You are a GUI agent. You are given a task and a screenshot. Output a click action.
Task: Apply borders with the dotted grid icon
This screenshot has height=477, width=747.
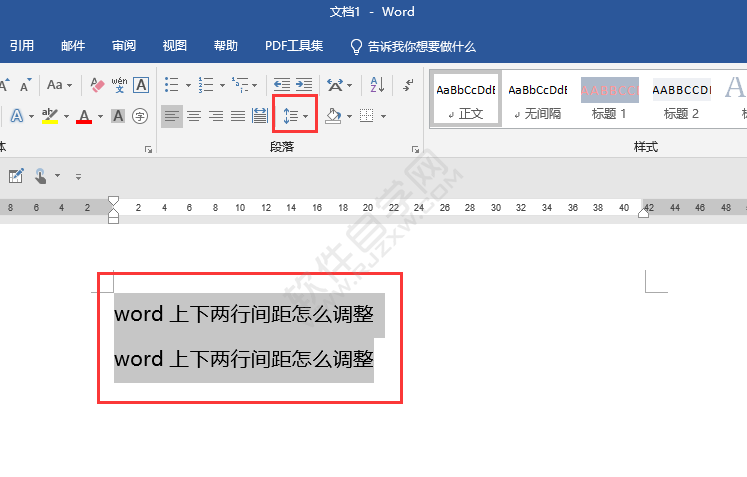(366, 116)
